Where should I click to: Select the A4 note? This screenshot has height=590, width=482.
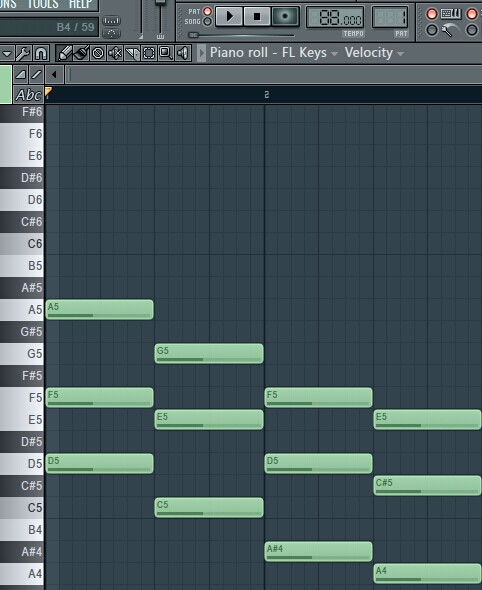[428, 573]
